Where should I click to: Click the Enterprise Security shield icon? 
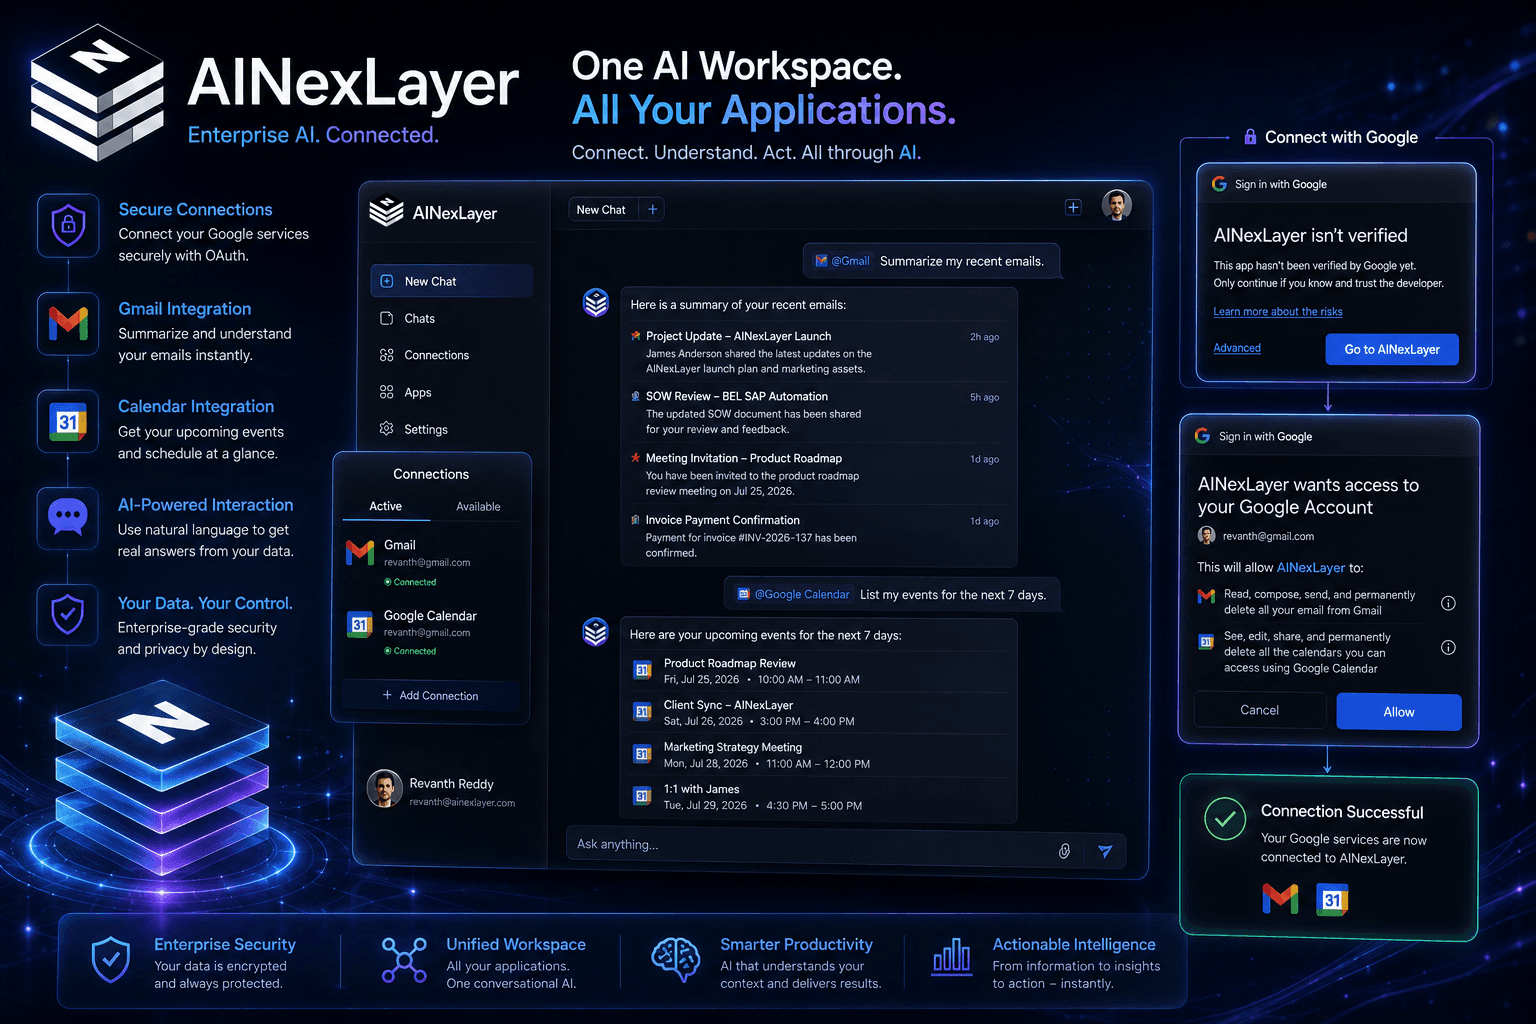click(111, 961)
